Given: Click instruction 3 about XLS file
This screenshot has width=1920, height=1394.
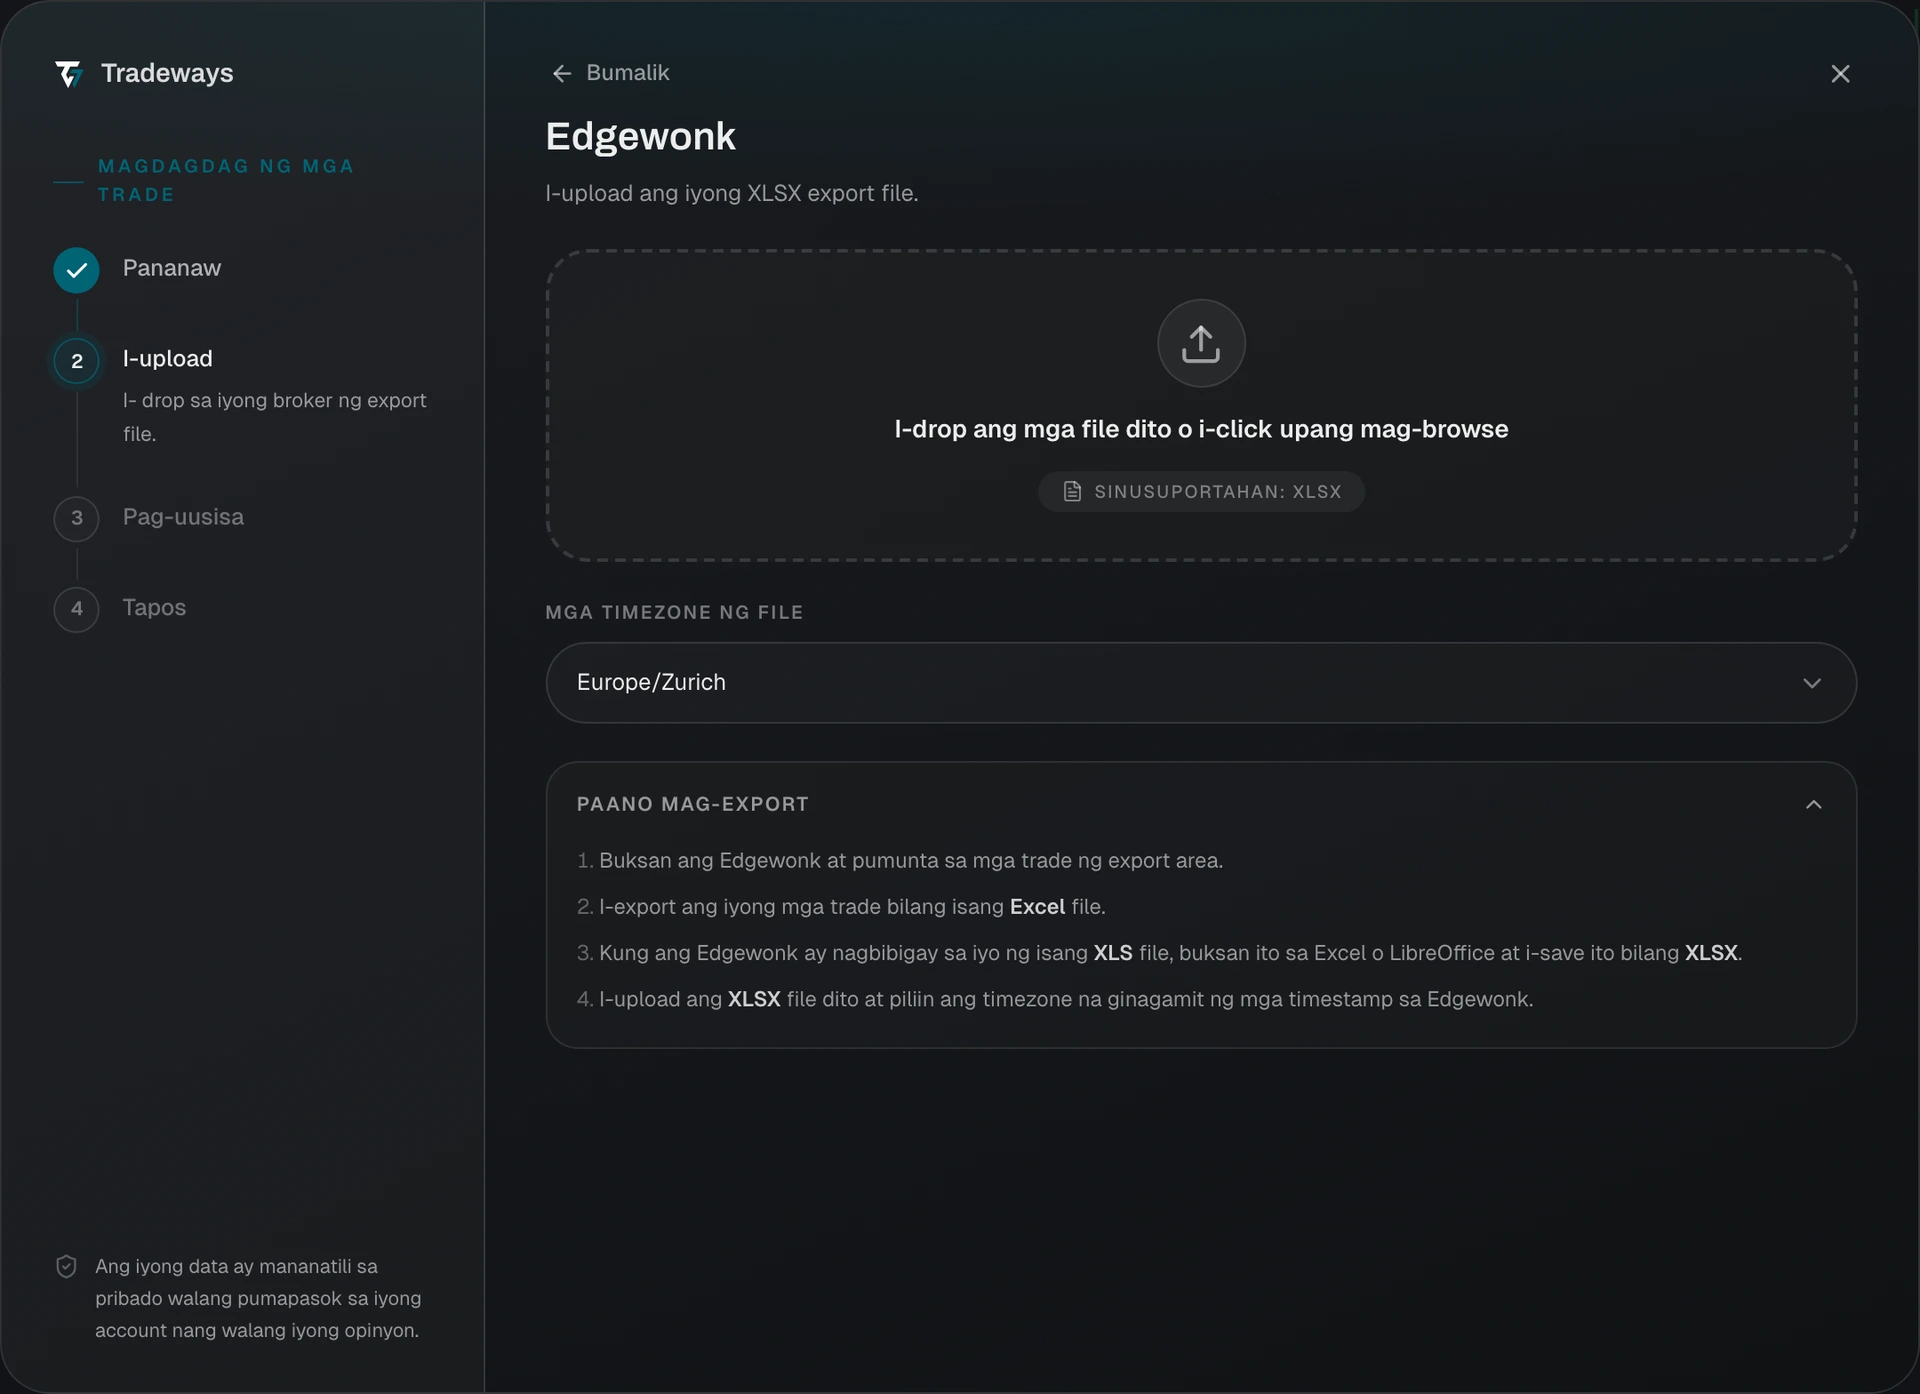Looking at the screenshot, I should click(x=1160, y=953).
